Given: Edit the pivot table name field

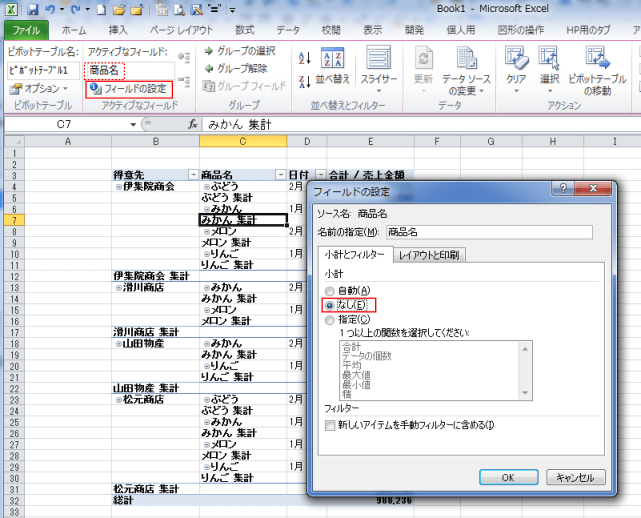Looking at the screenshot, I should point(43,70).
